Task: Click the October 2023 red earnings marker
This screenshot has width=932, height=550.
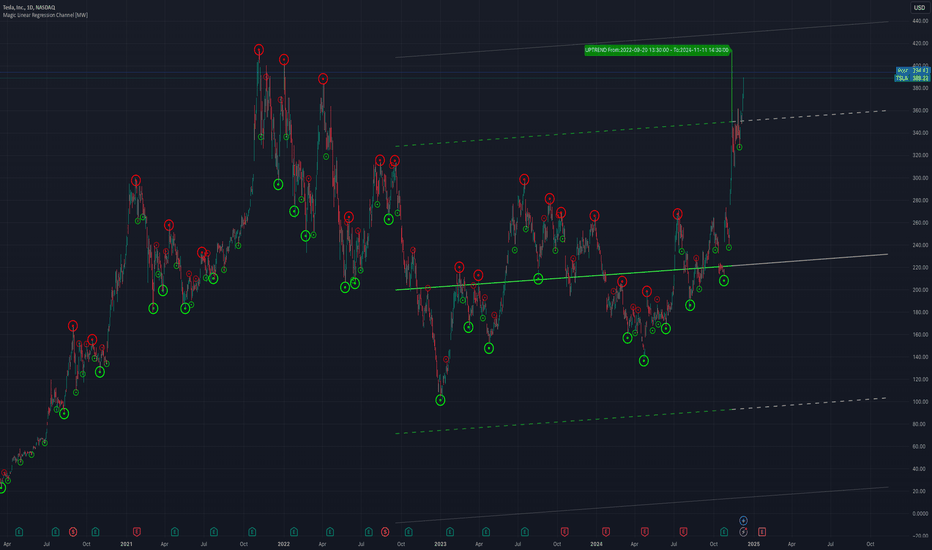Action: pos(565,532)
